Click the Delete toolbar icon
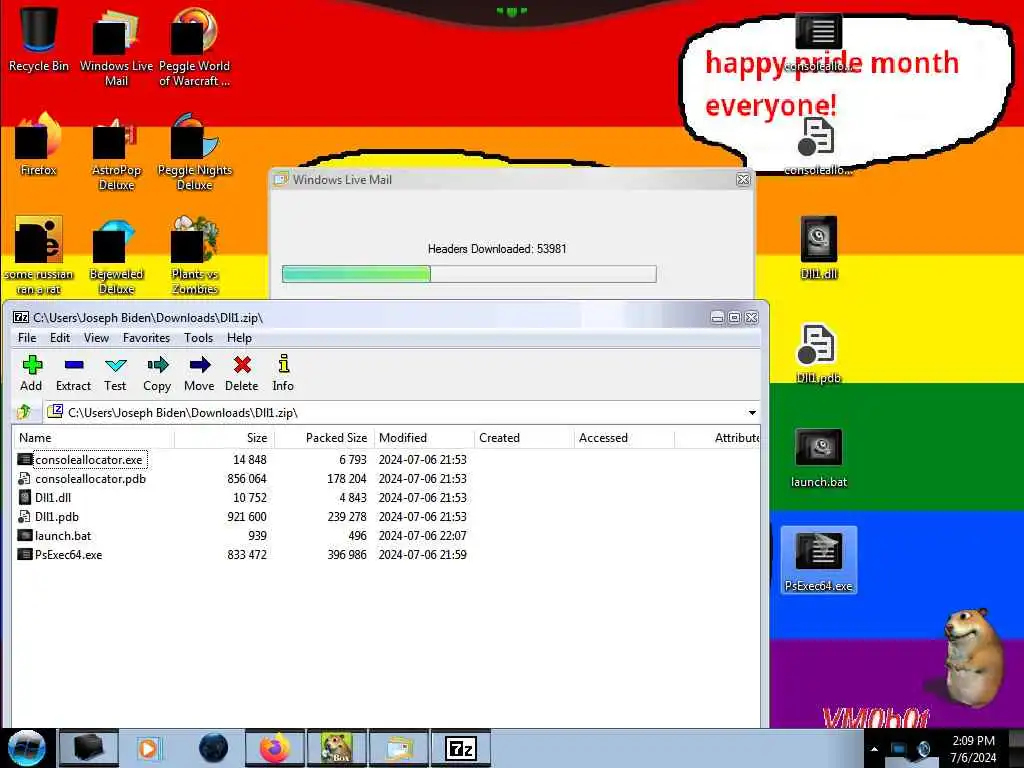 pyautogui.click(x=242, y=373)
